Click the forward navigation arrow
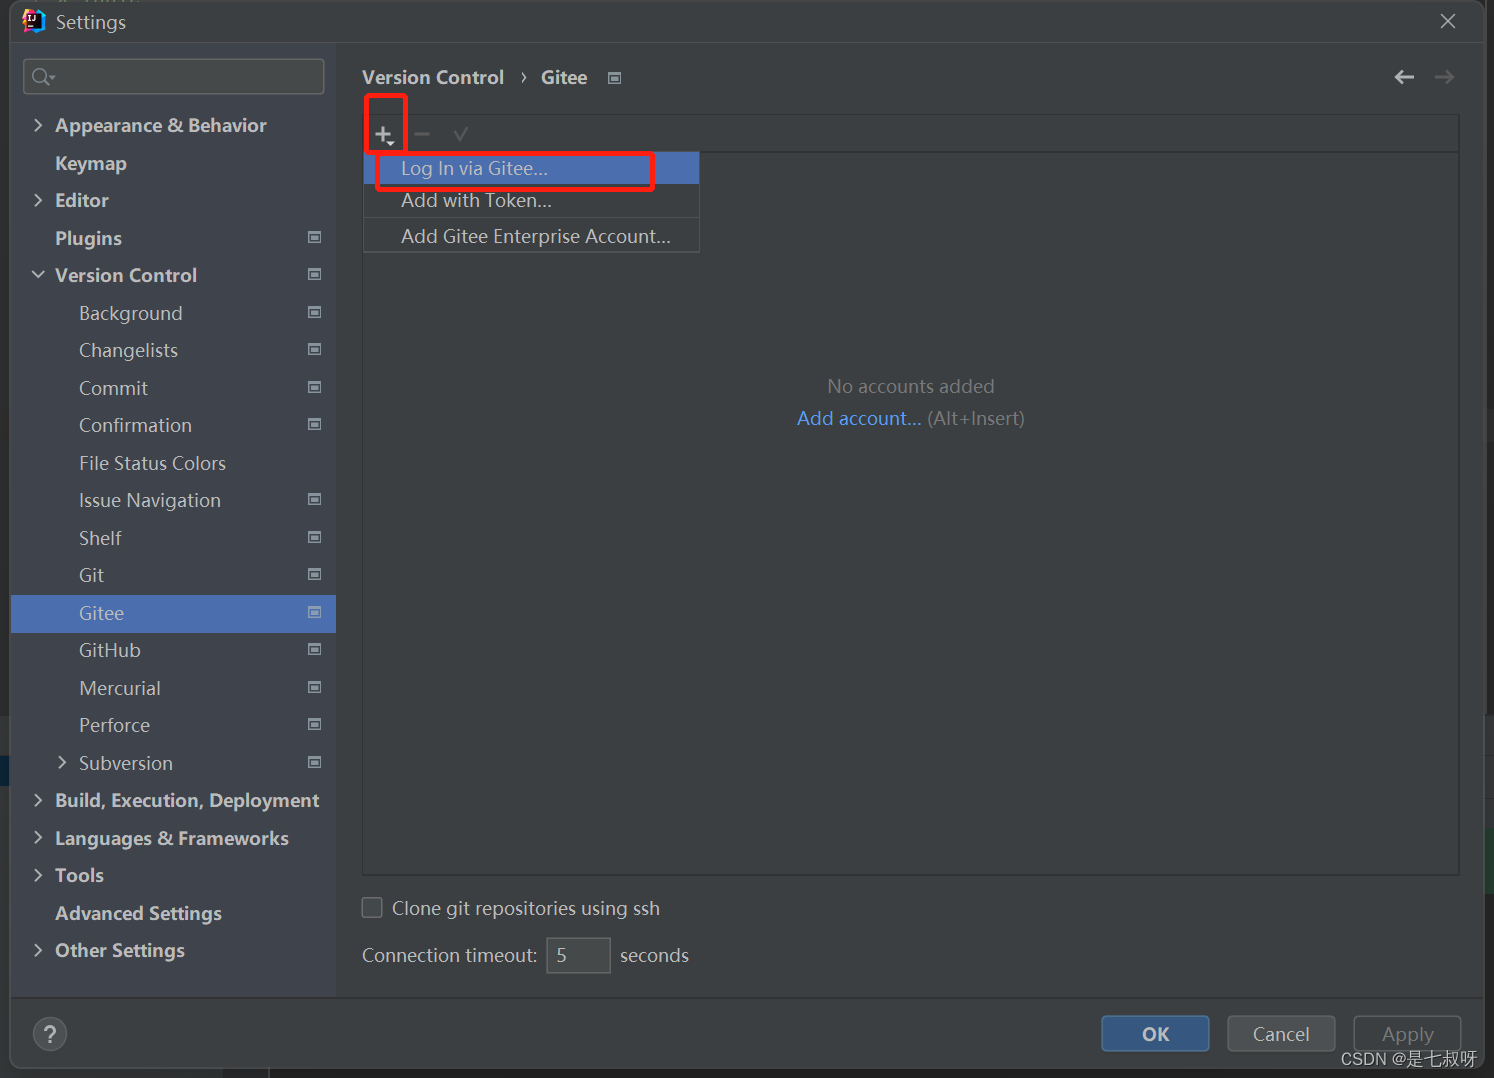 click(1444, 77)
